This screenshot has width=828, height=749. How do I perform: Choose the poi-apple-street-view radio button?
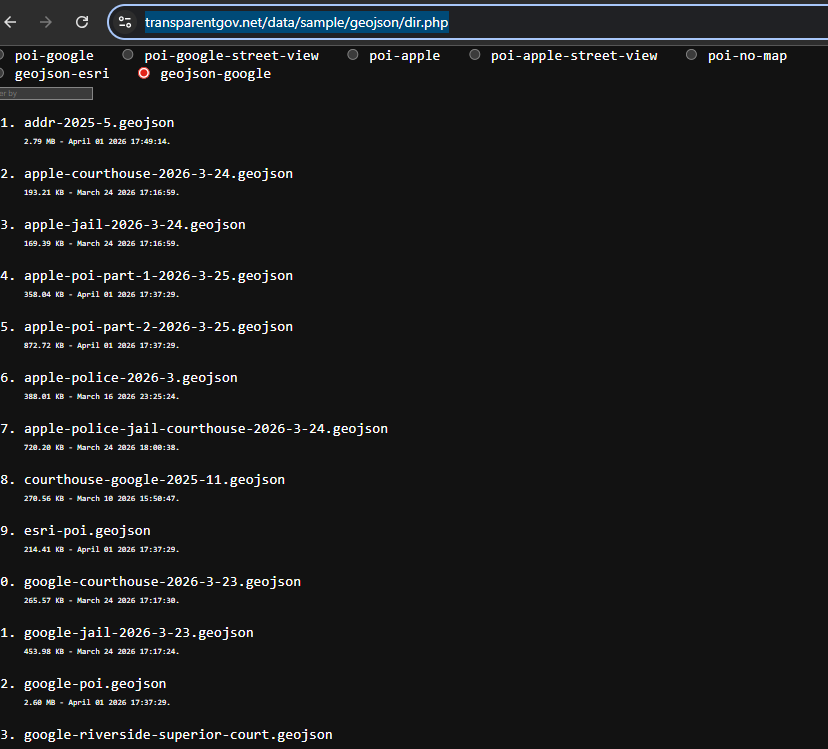[475, 56]
